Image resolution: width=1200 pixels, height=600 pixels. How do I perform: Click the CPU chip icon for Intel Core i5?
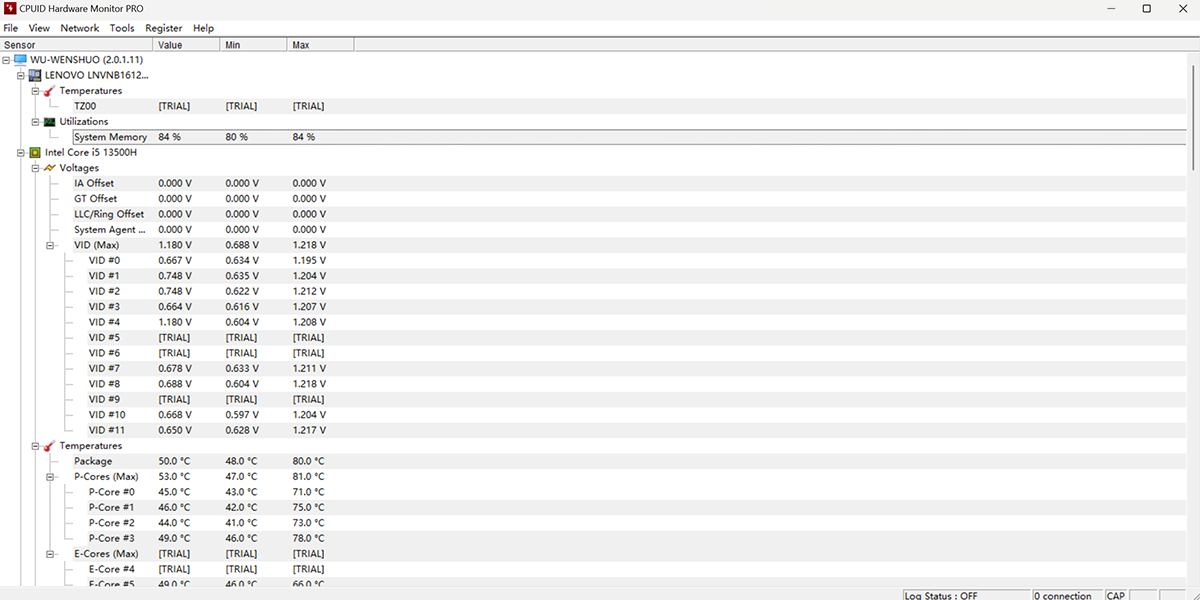point(35,153)
